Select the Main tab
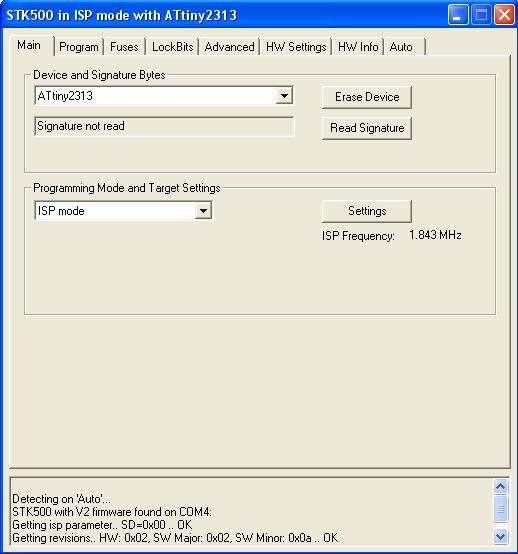Image resolution: width=518 pixels, height=554 pixels. (x=29, y=45)
